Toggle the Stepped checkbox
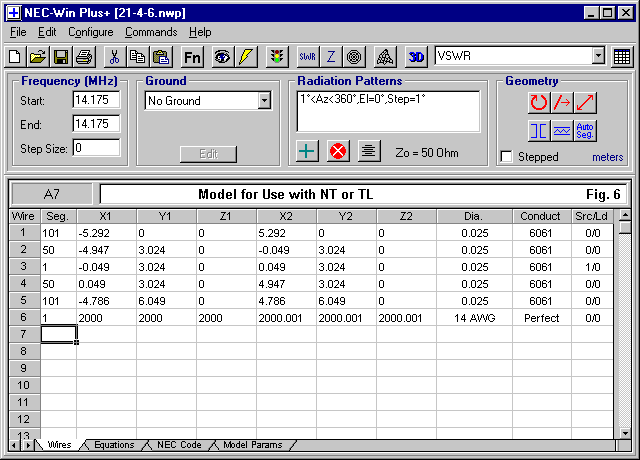Image resolution: width=640 pixels, height=460 pixels. point(507,157)
